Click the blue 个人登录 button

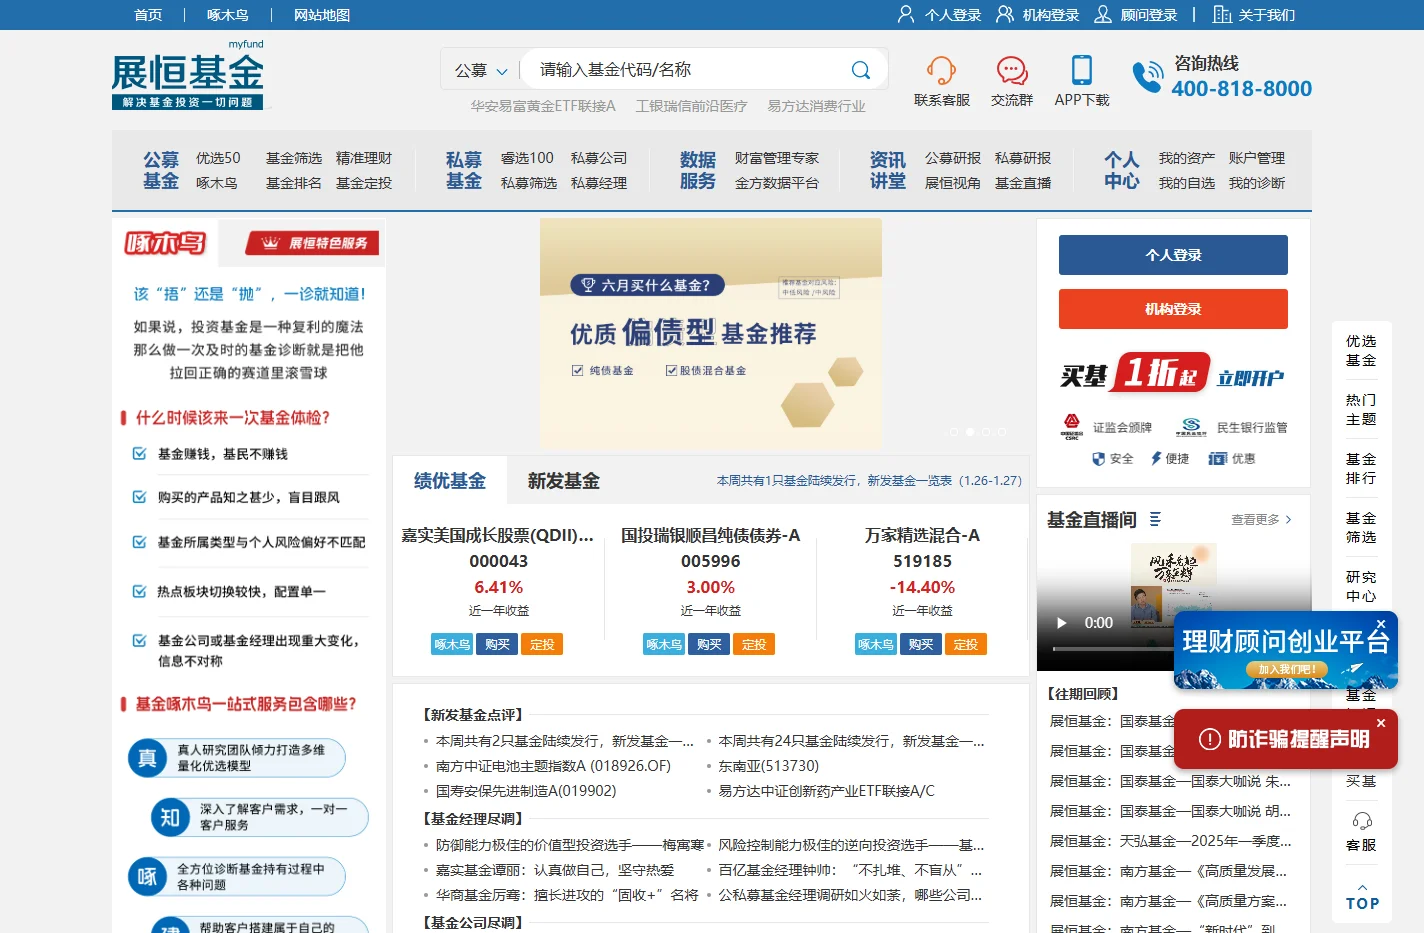click(x=1173, y=255)
